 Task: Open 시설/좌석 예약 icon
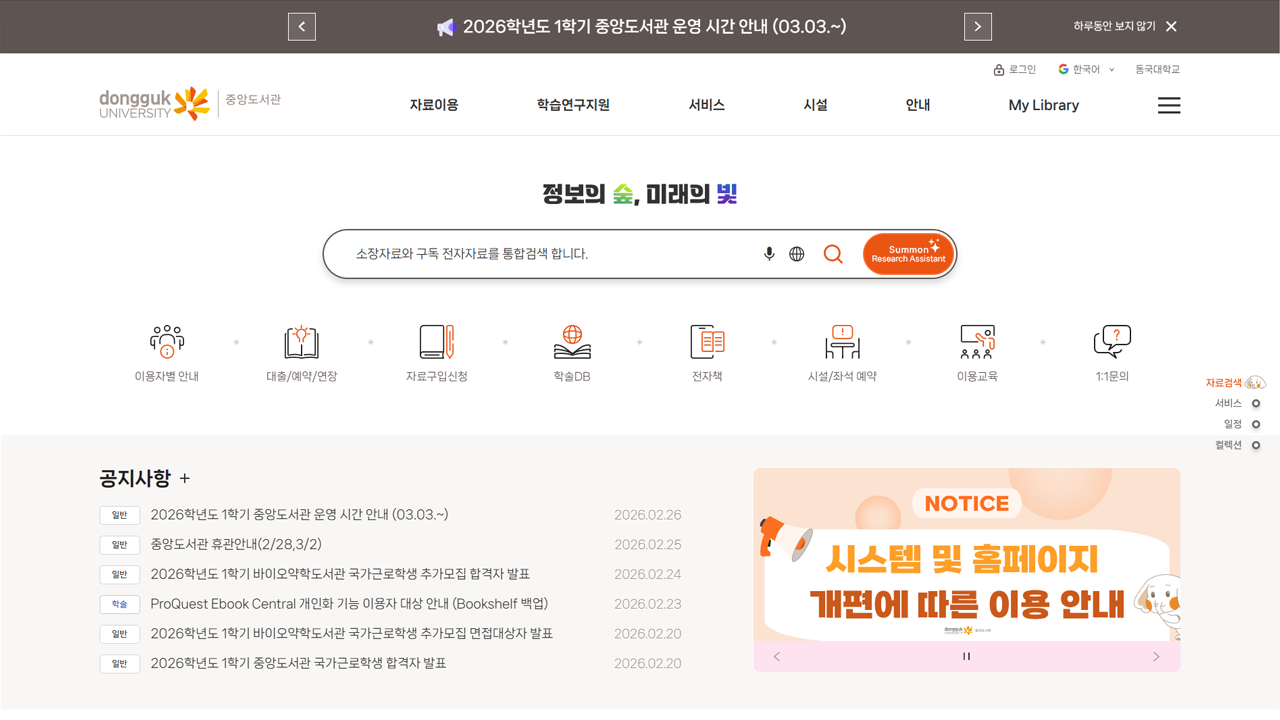pos(842,354)
